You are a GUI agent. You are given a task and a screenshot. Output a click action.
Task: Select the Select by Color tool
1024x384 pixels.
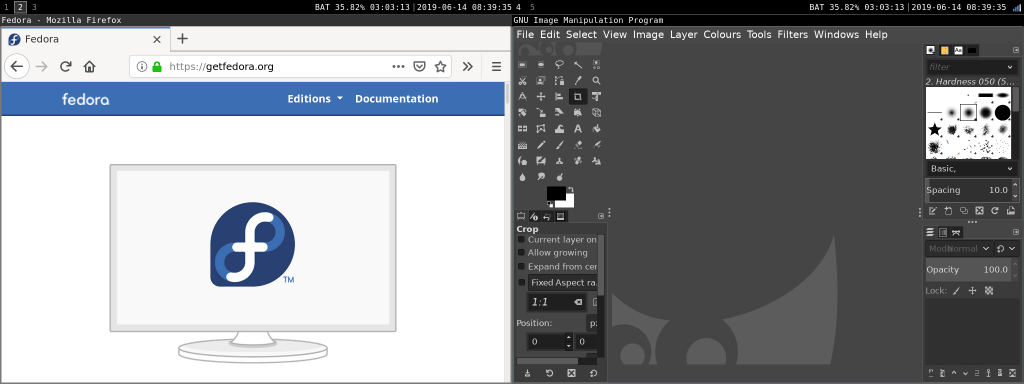click(596, 65)
